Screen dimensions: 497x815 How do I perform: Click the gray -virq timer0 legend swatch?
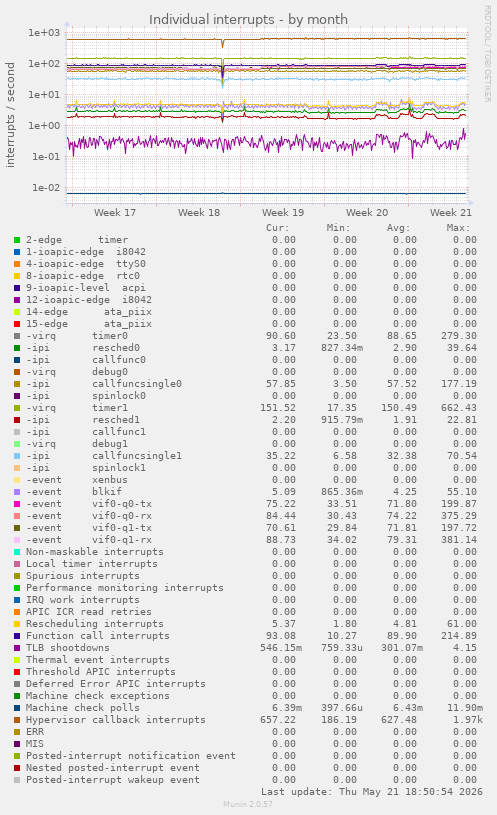click(x=17, y=336)
